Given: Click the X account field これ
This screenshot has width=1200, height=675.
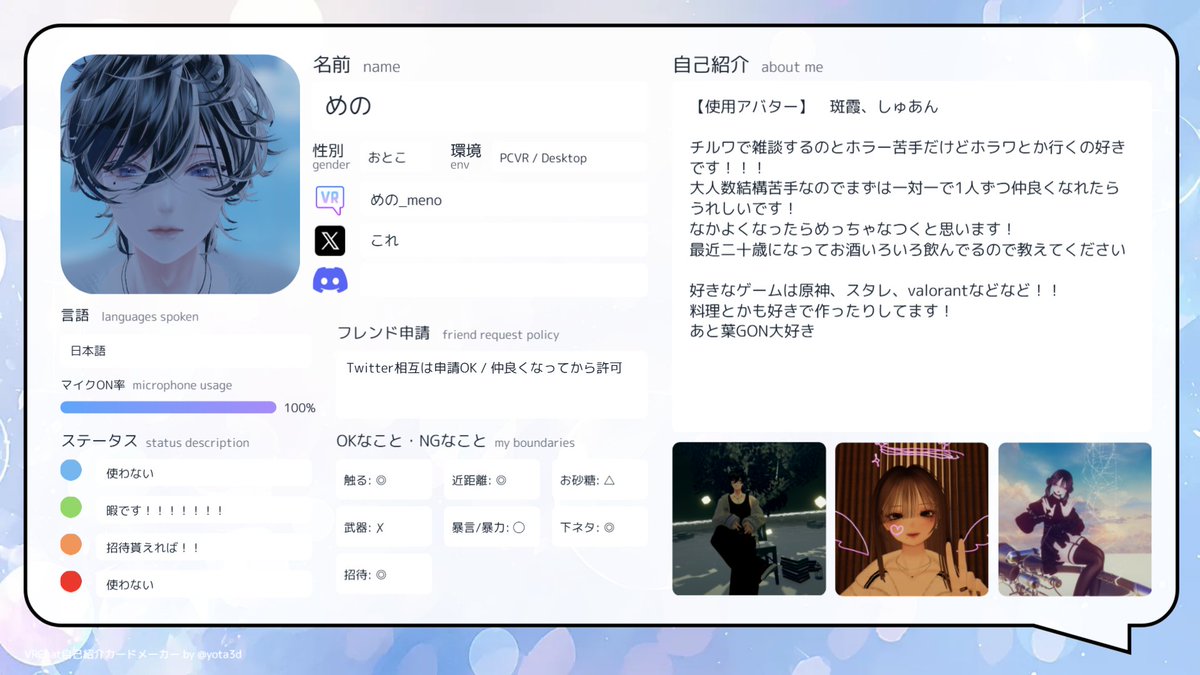Looking at the screenshot, I should coord(503,240).
